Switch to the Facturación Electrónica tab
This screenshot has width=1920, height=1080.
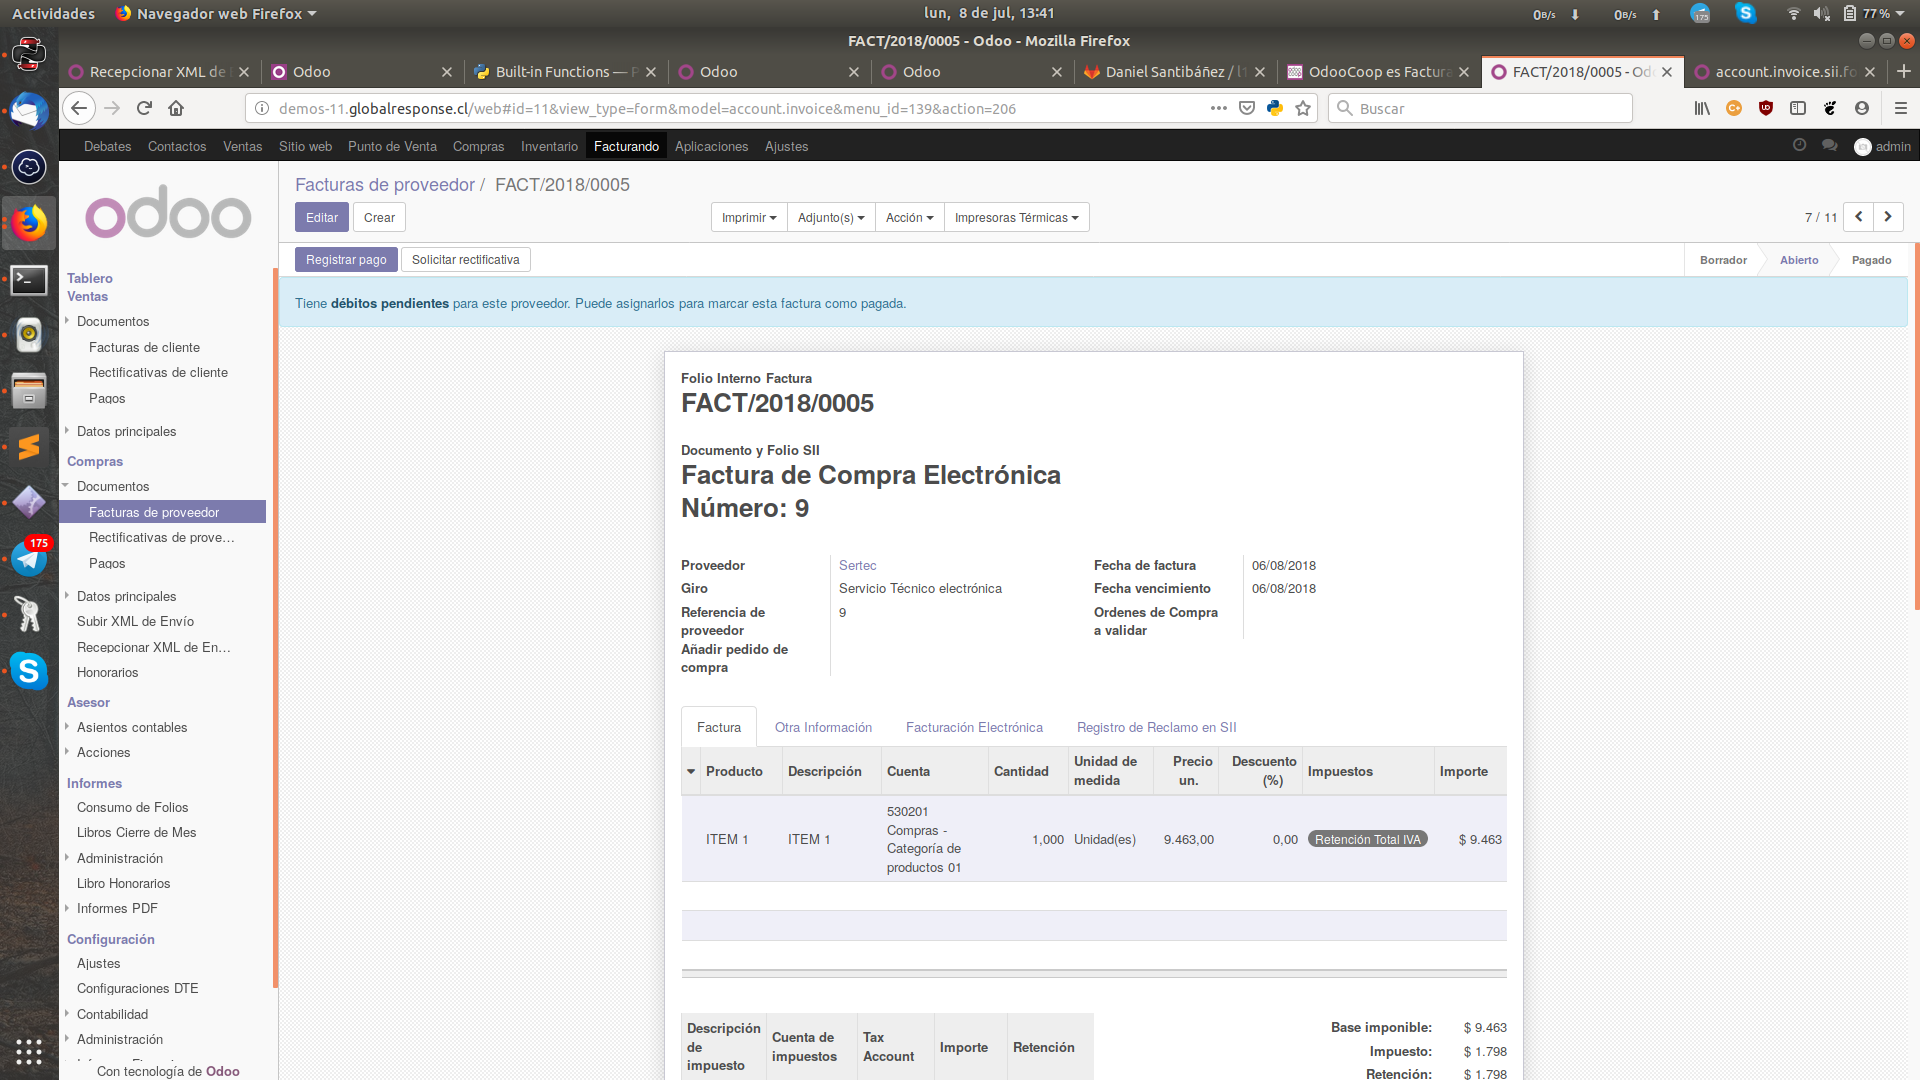[x=973, y=727]
